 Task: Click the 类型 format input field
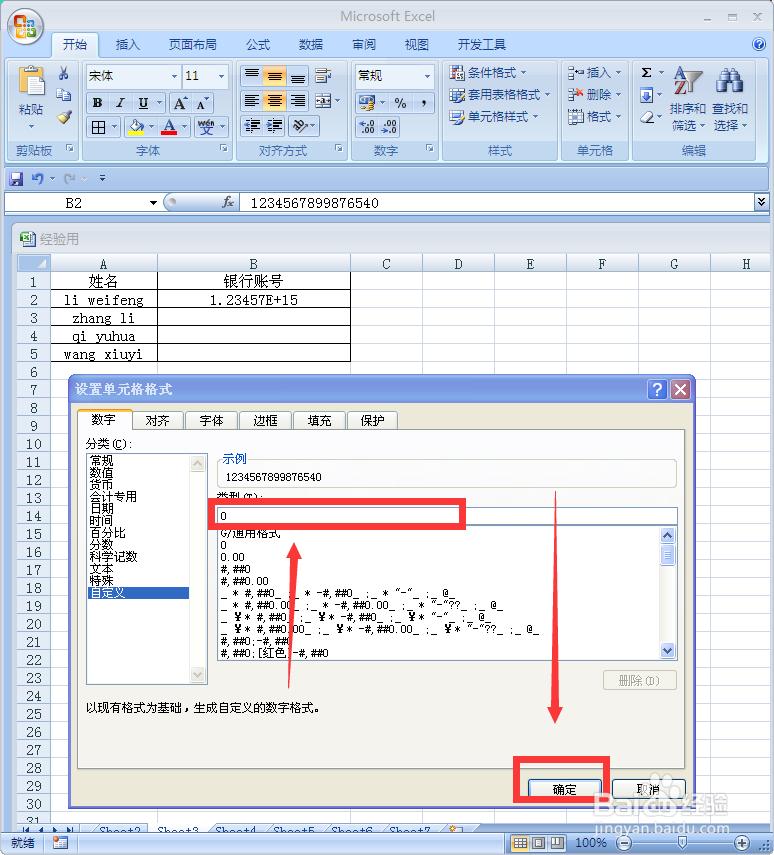[x=447, y=516]
